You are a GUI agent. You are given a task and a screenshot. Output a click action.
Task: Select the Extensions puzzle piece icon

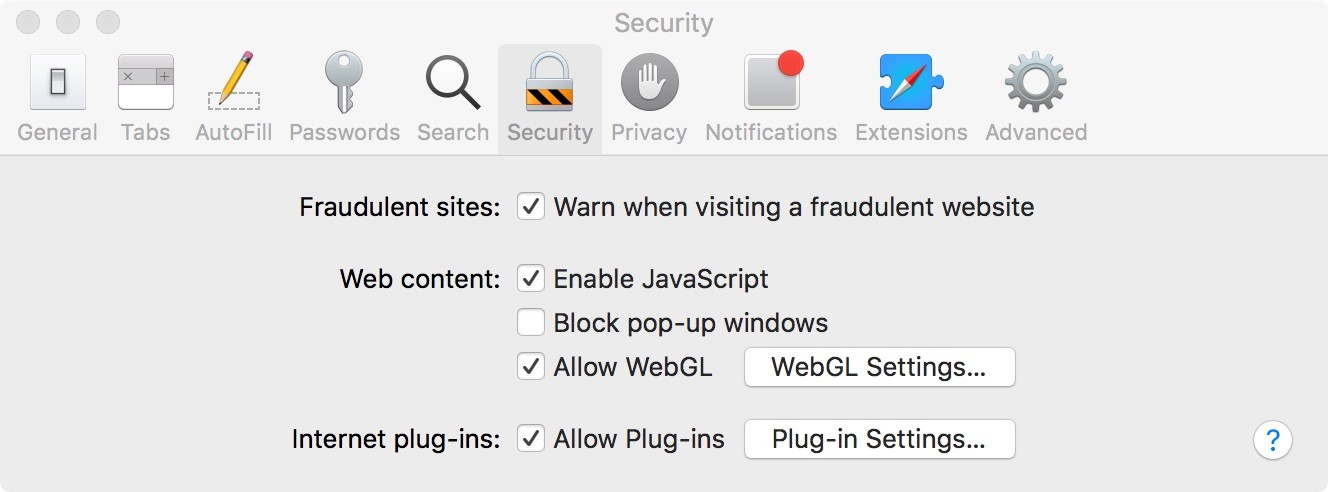click(x=911, y=83)
